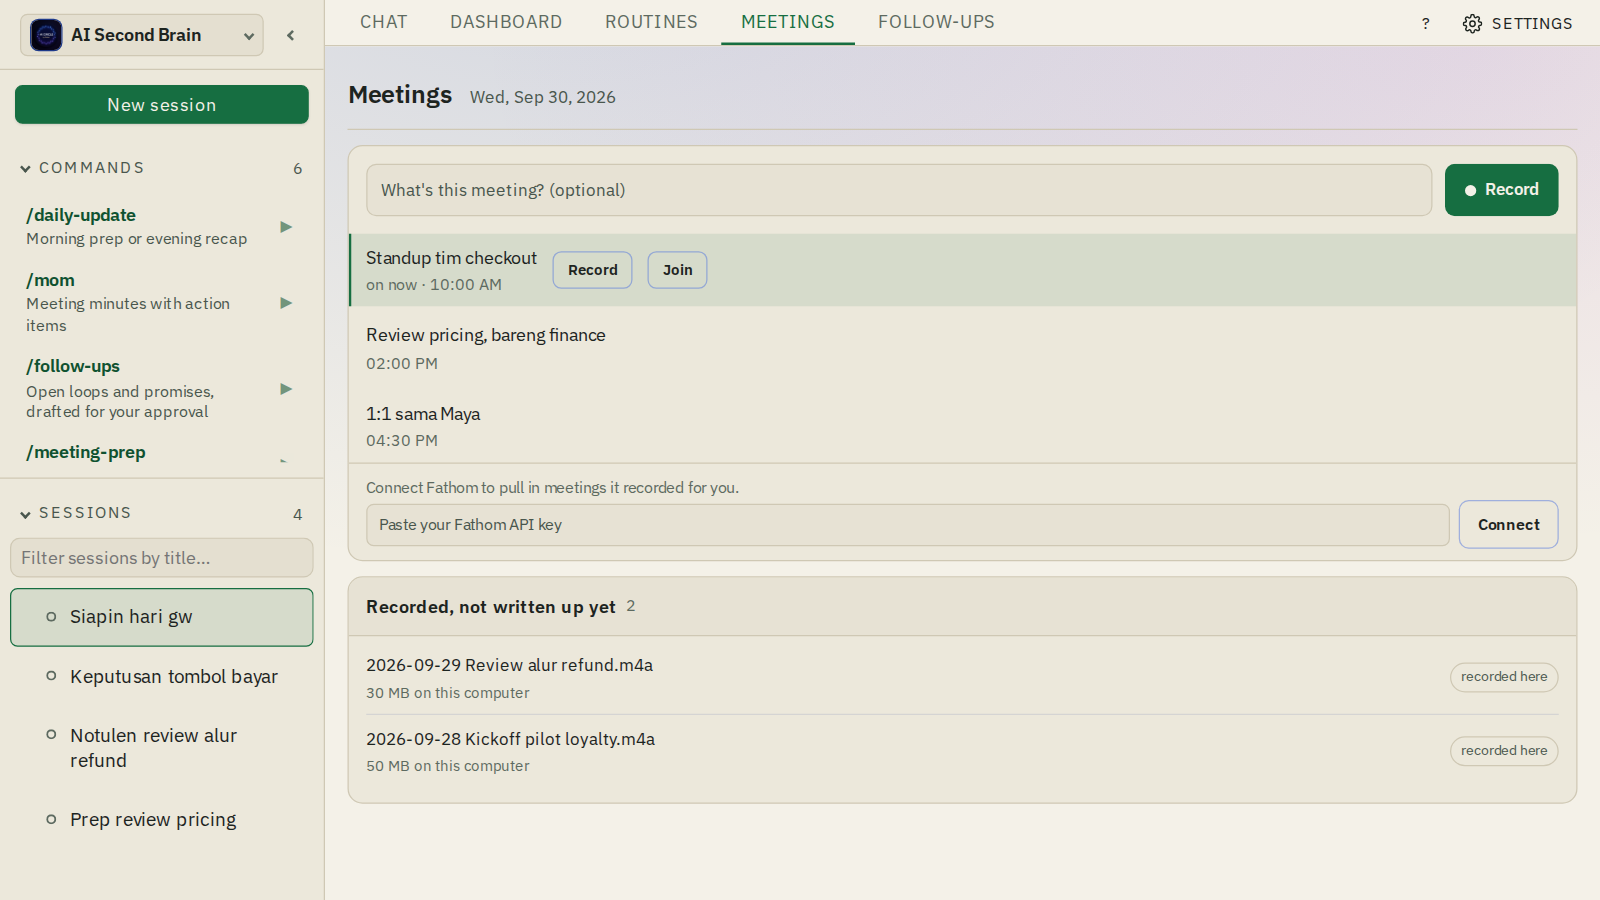
Task: Select the MEETINGS tab
Action: [x=788, y=22]
